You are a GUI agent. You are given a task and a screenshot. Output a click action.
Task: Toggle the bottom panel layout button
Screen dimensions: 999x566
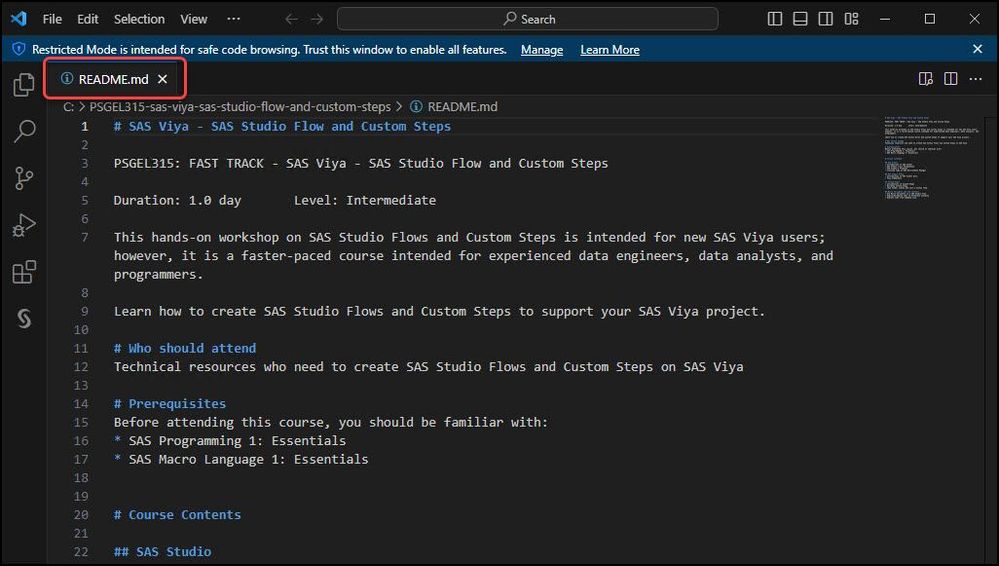(800, 19)
